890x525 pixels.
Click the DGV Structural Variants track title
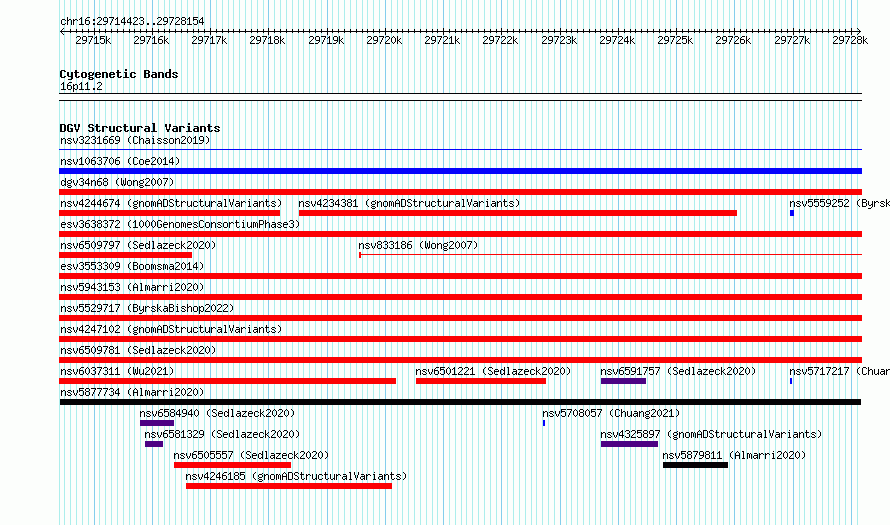[x=140, y=128]
